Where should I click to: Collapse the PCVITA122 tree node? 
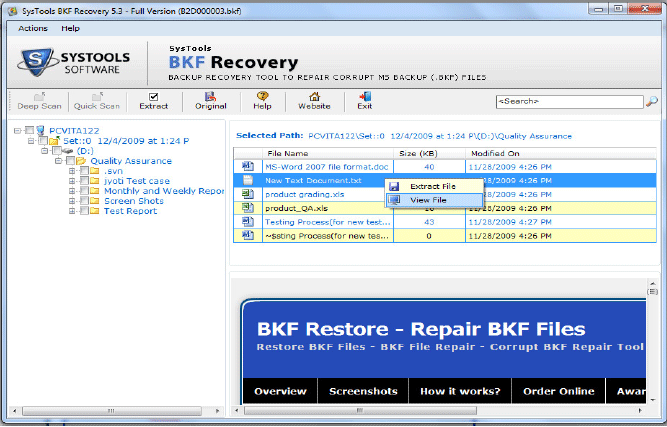17,131
